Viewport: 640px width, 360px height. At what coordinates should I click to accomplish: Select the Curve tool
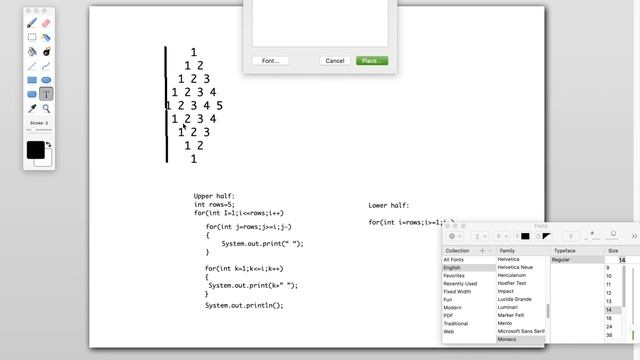[46, 66]
